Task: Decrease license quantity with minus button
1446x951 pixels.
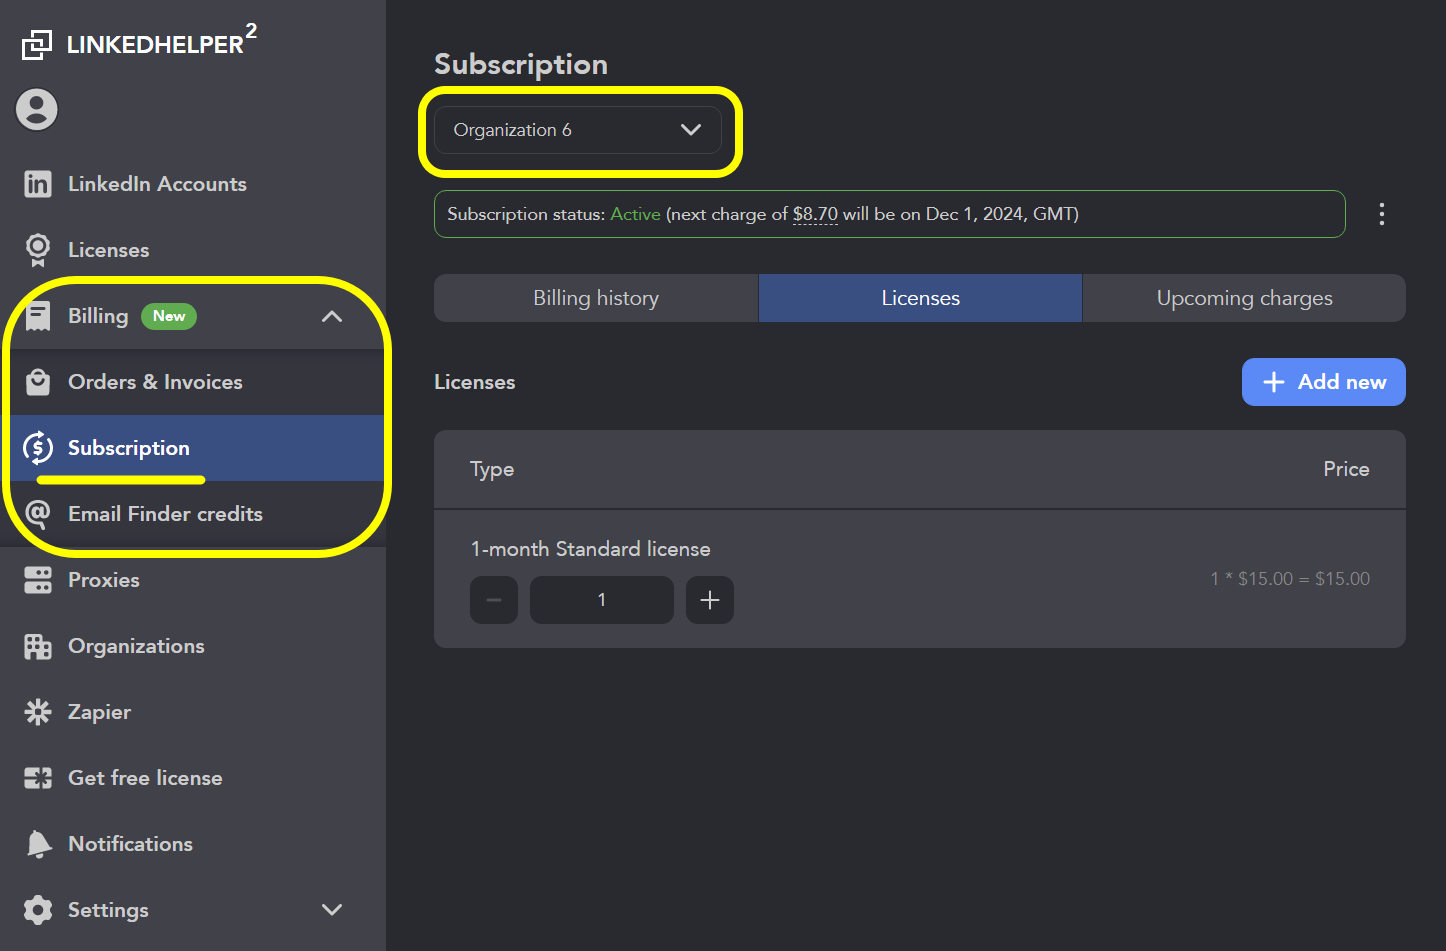Action: 493,600
